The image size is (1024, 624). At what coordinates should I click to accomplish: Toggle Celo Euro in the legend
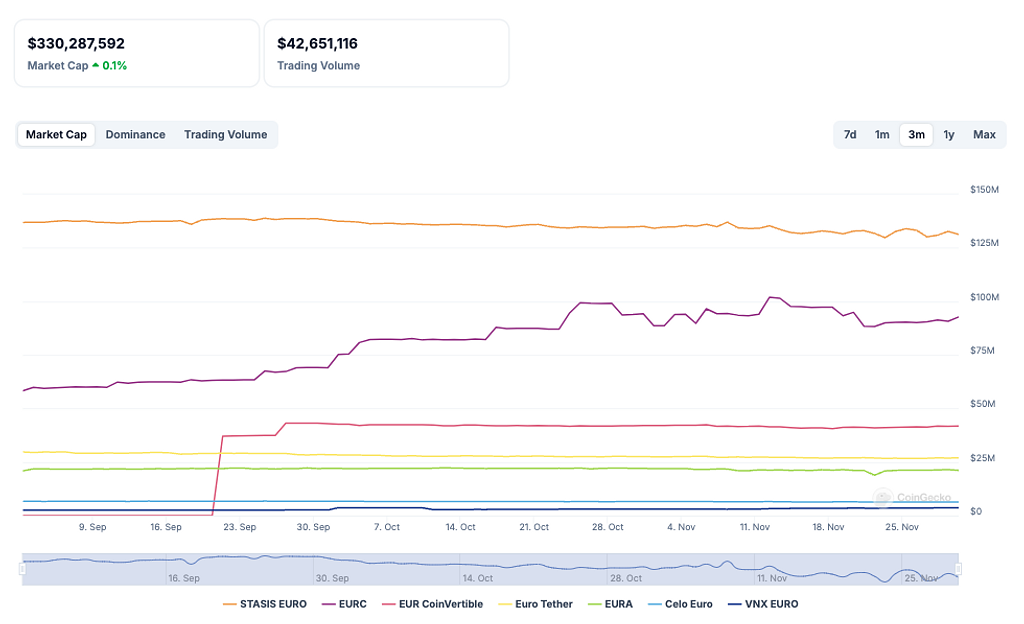tap(680, 604)
